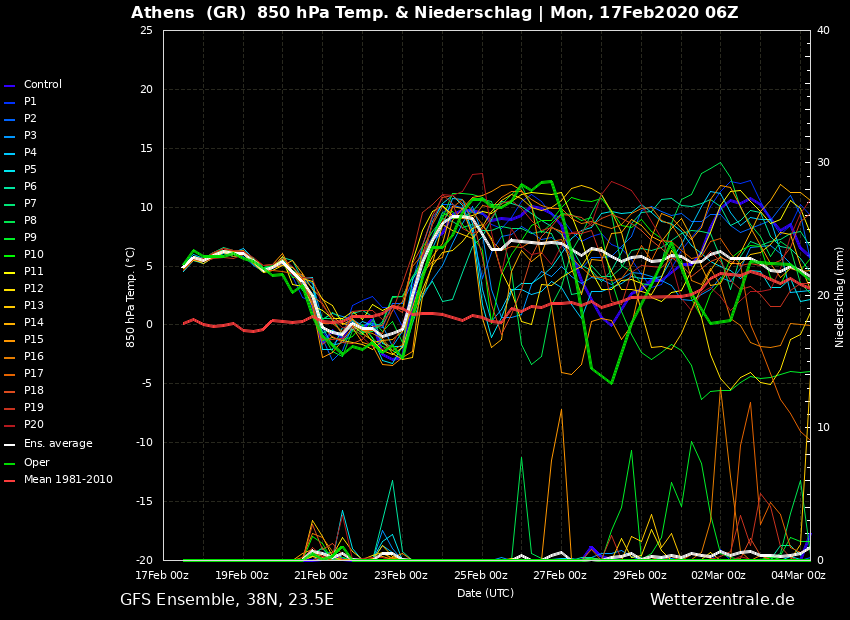Click the "P17" legend label

point(34,373)
